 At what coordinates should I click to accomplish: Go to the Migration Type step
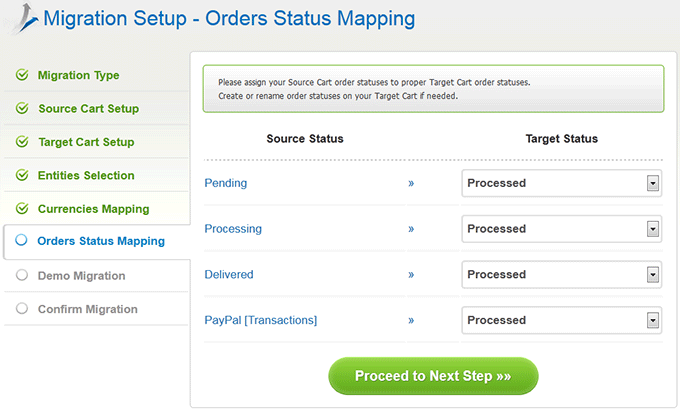tap(78, 75)
